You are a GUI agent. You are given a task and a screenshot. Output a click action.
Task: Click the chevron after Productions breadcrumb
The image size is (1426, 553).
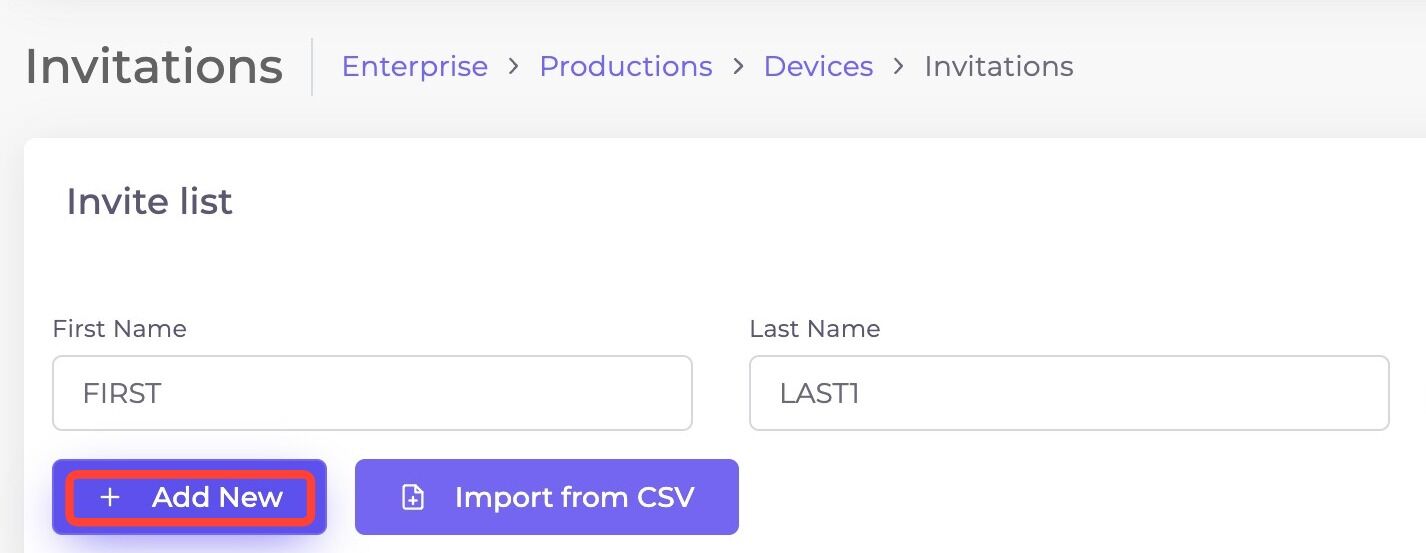click(x=738, y=66)
